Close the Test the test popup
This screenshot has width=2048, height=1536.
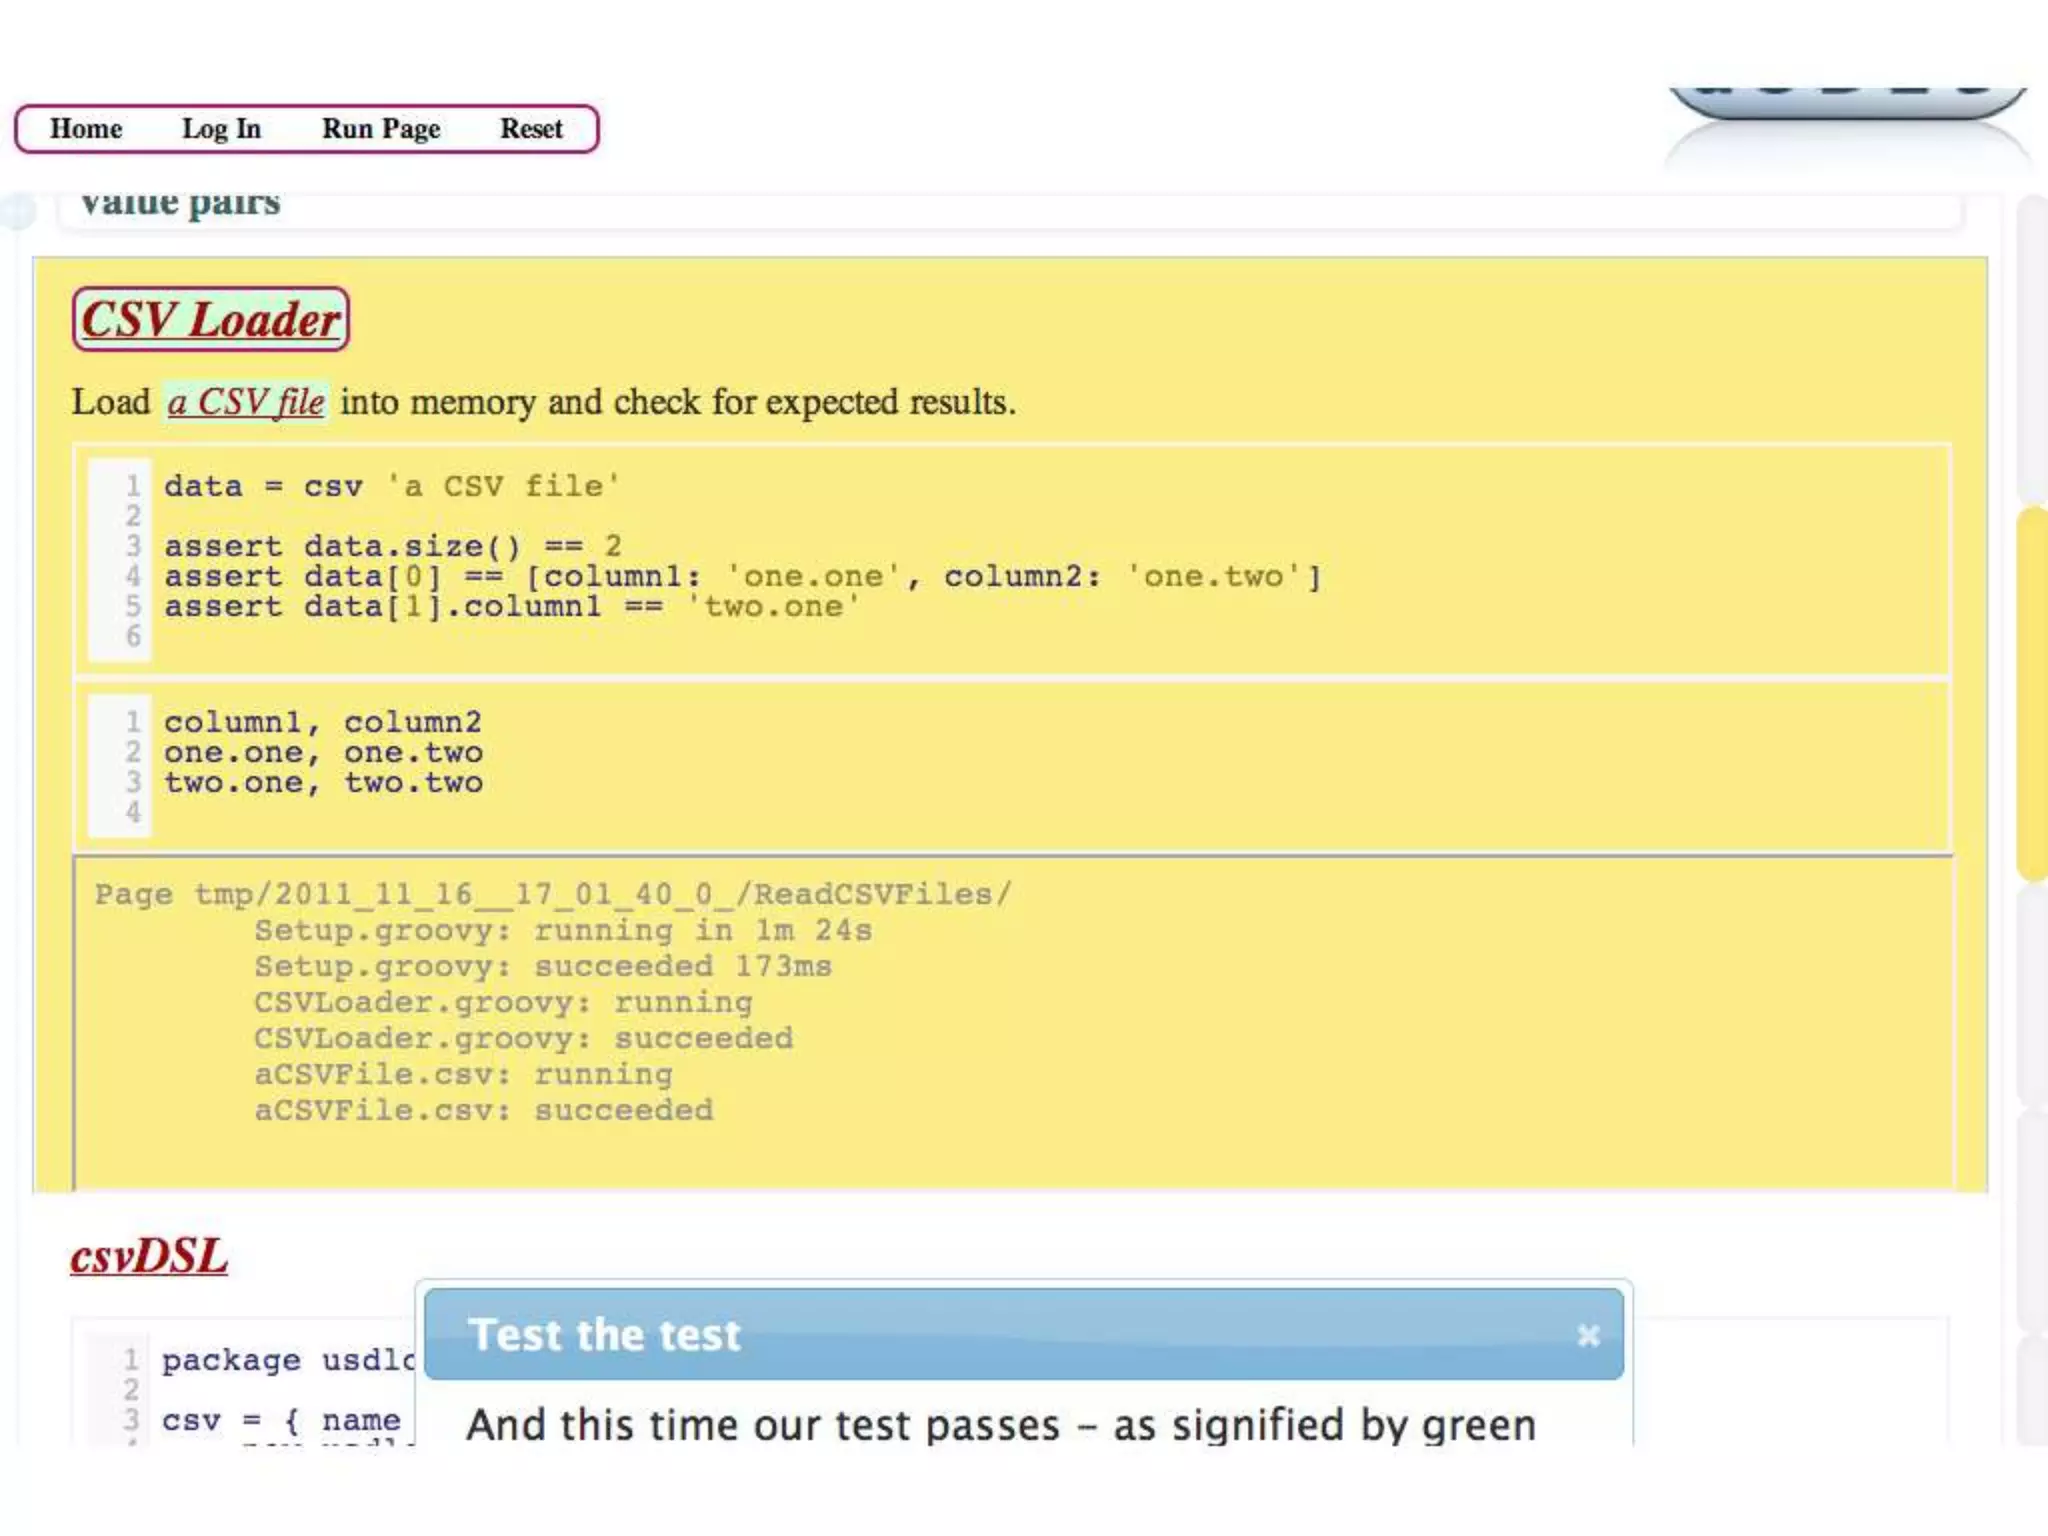click(x=1588, y=1335)
